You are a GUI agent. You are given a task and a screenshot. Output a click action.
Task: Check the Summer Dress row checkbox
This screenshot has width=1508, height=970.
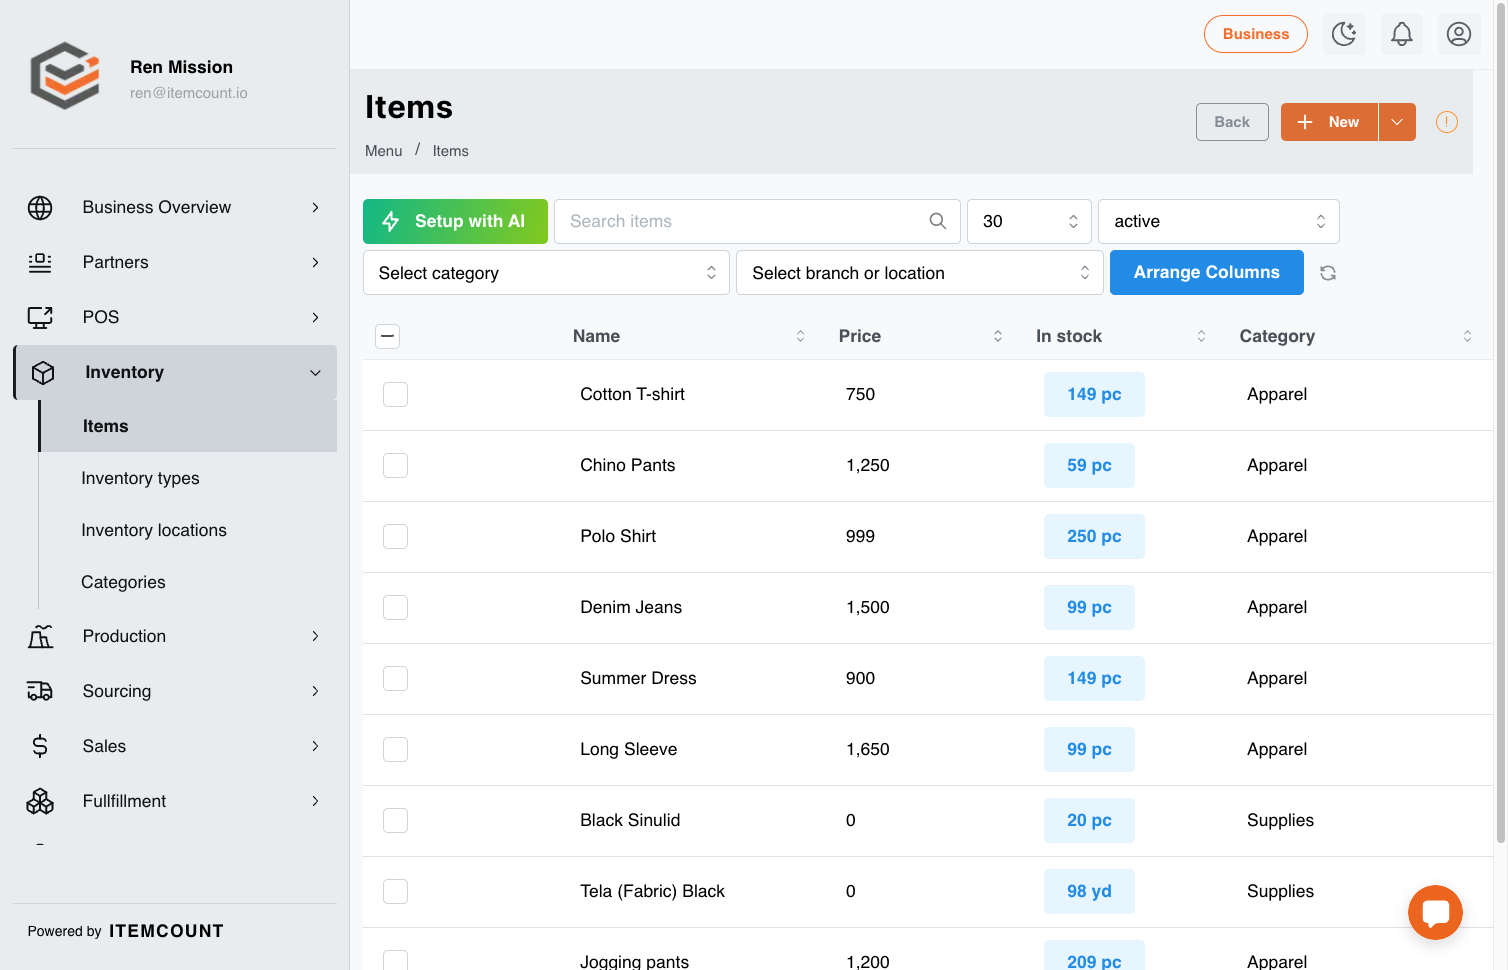(396, 679)
